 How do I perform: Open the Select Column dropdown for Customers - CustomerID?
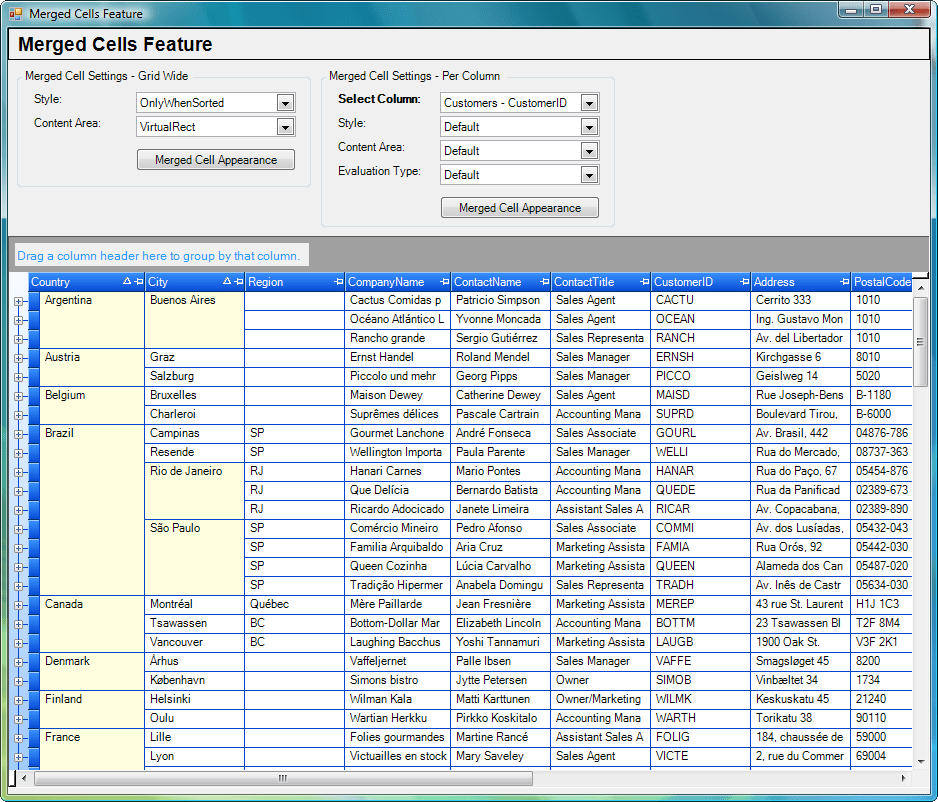589,103
